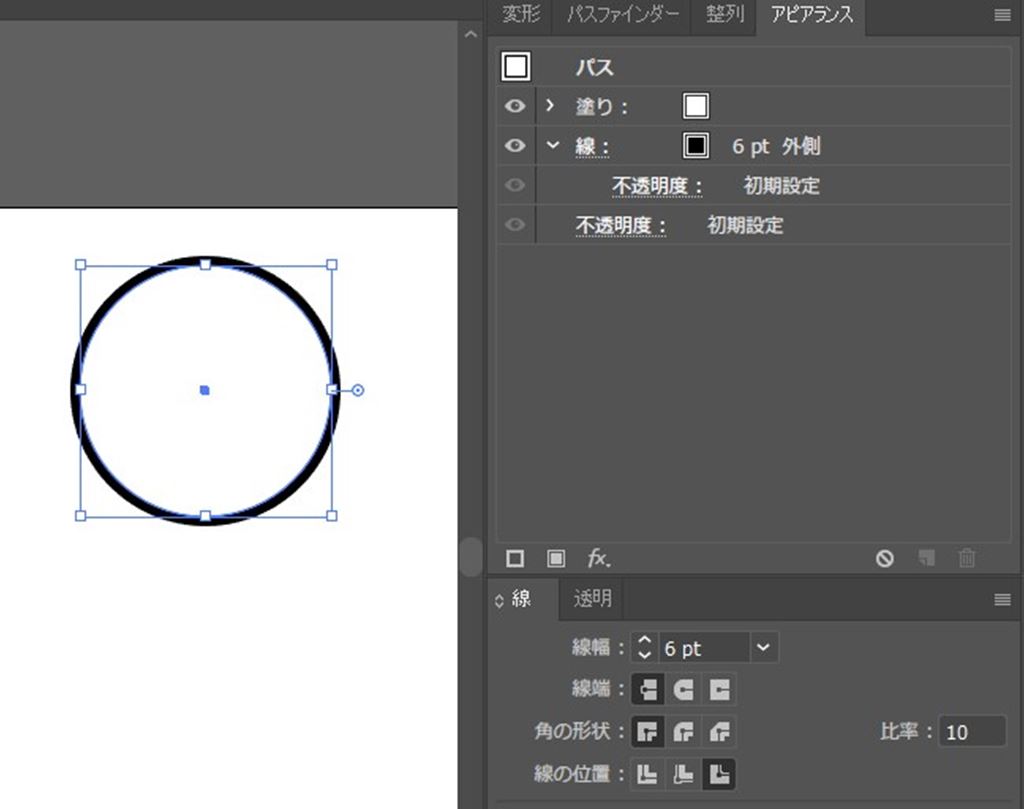Viewport: 1024px width, 809px height.
Task: Switch to the パスファインダー tab
Action: pyautogui.click(x=622, y=15)
